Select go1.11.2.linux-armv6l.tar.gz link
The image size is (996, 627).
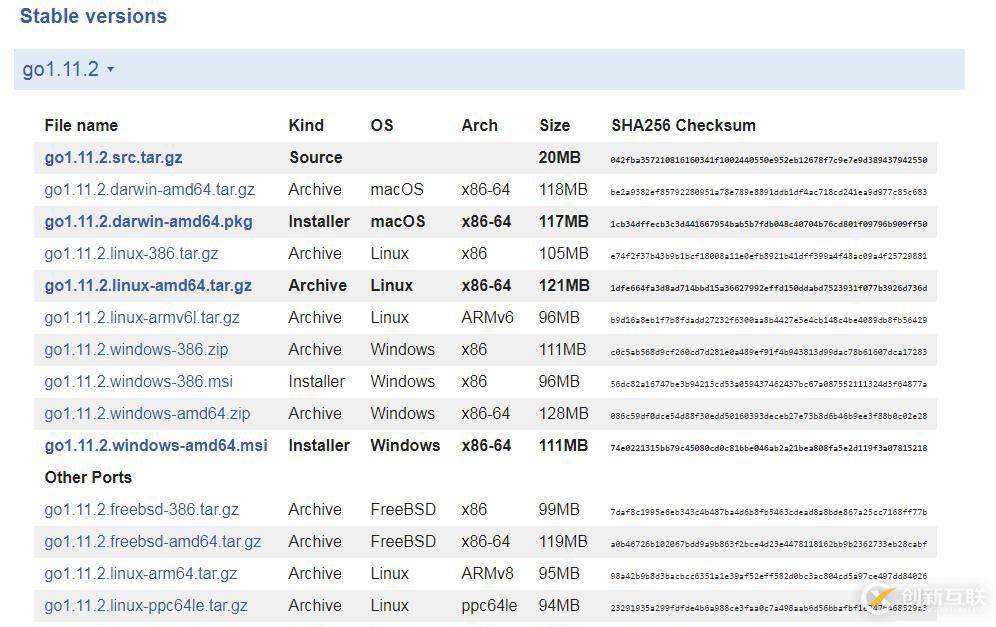point(142,318)
